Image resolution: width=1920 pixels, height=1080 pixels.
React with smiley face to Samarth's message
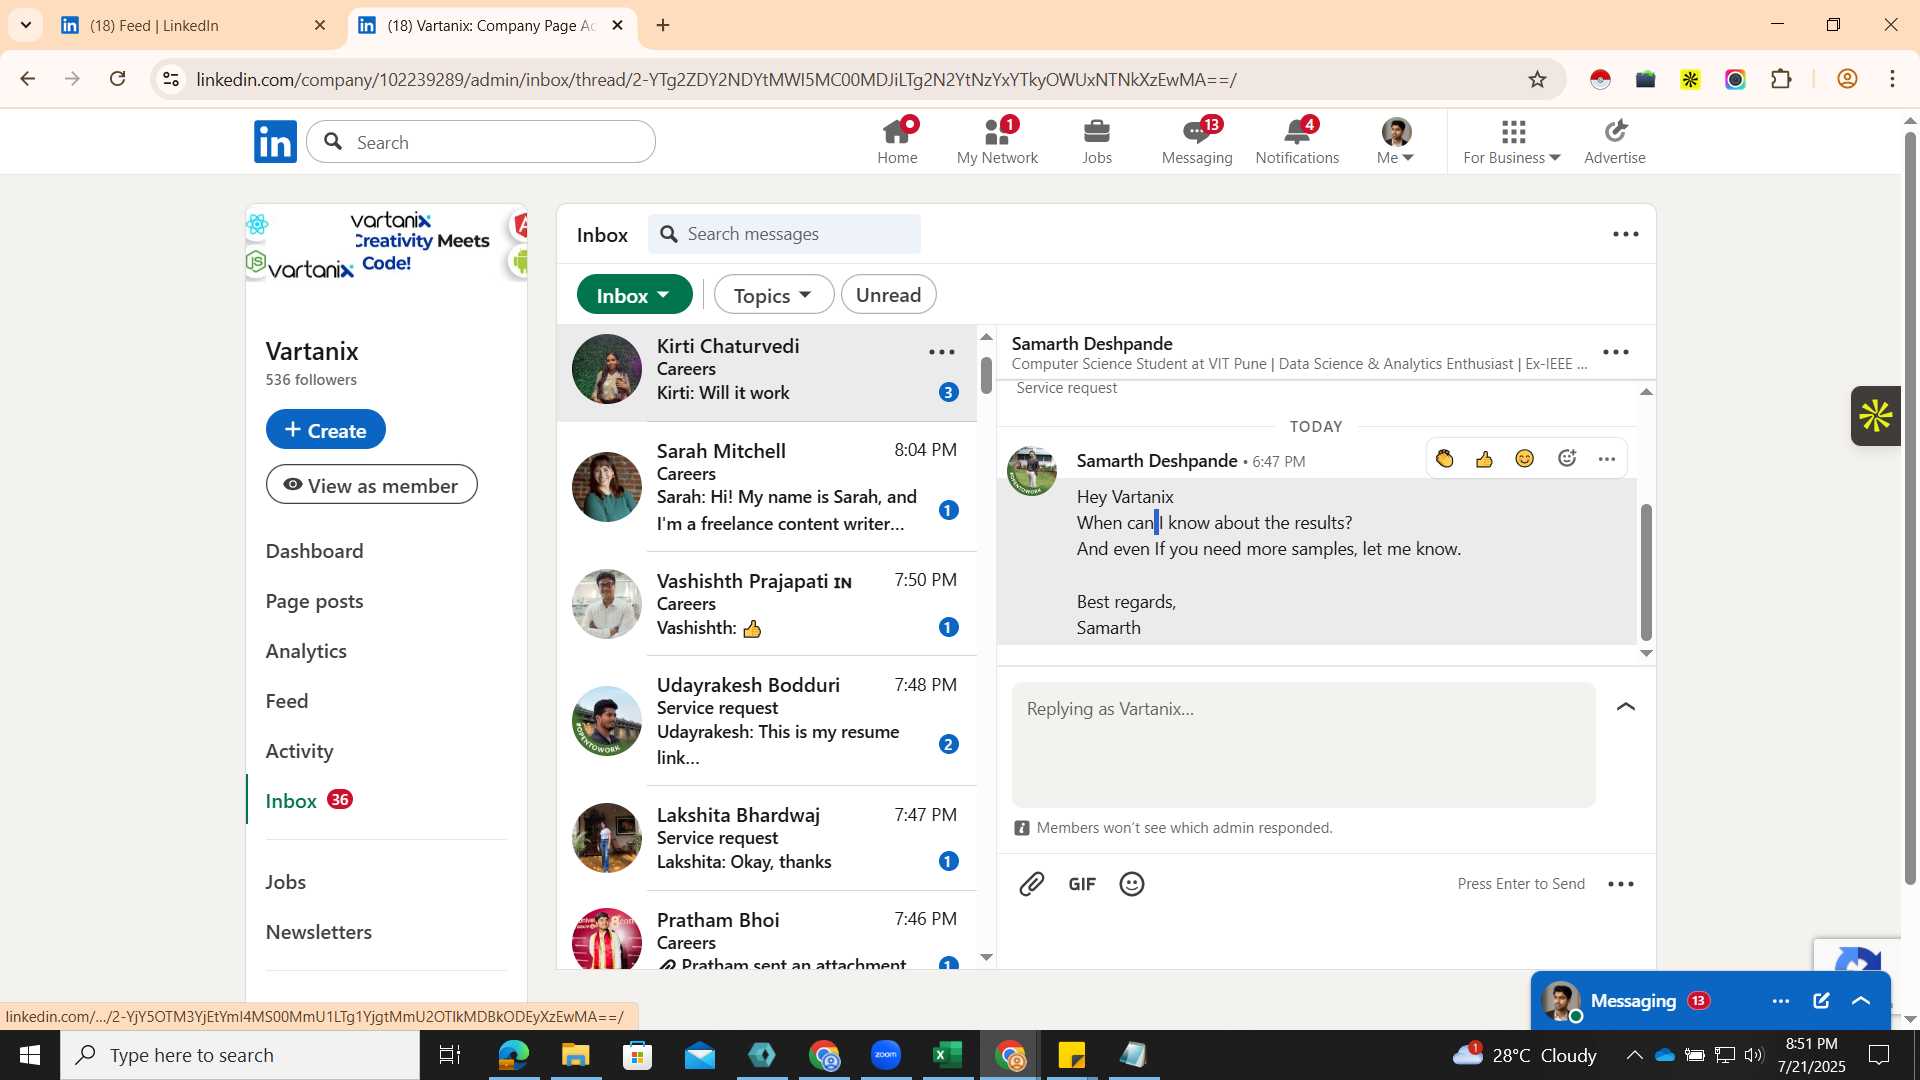pos(1524,459)
